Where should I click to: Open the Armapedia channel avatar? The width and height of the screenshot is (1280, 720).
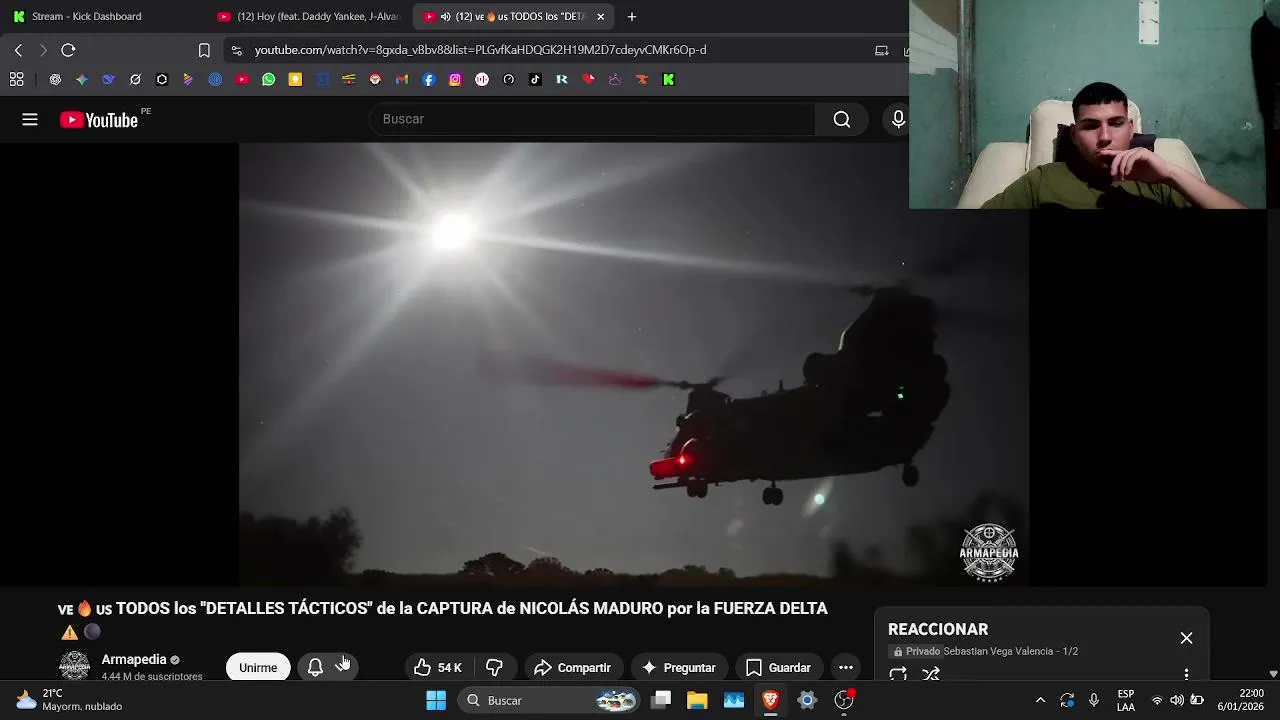(x=75, y=666)
